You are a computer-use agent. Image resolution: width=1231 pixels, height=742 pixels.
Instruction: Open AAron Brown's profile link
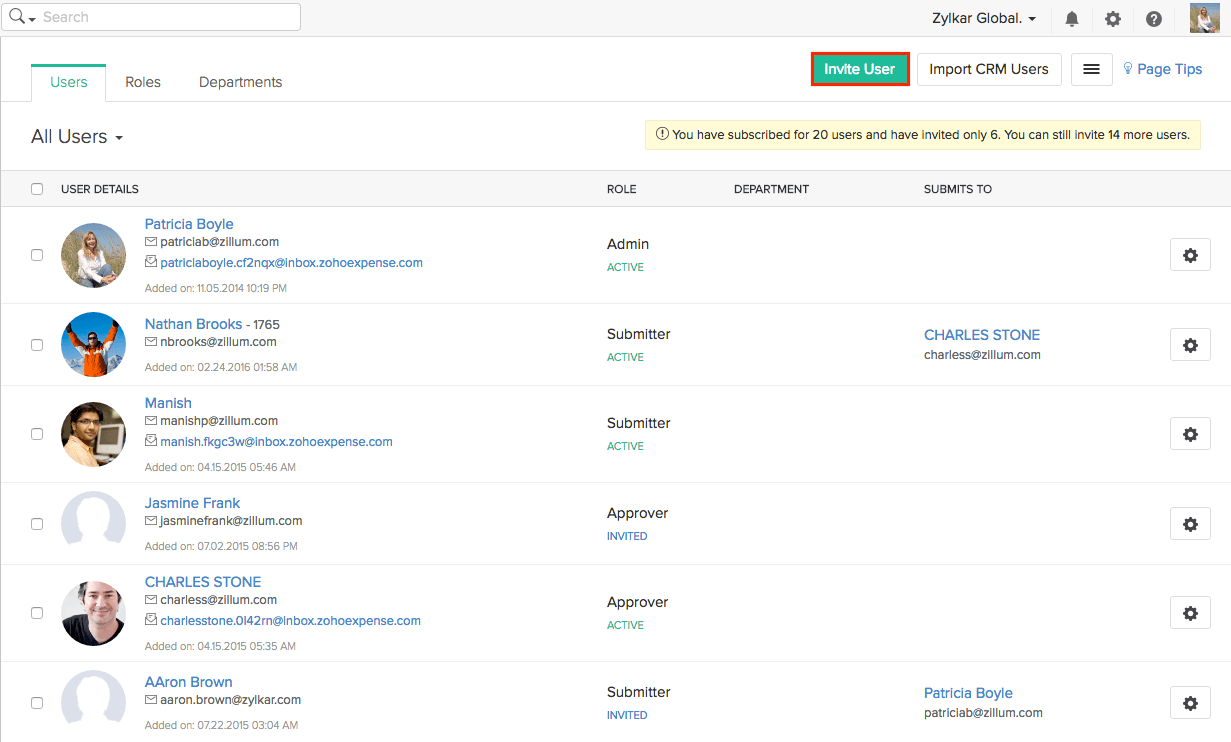189,682
